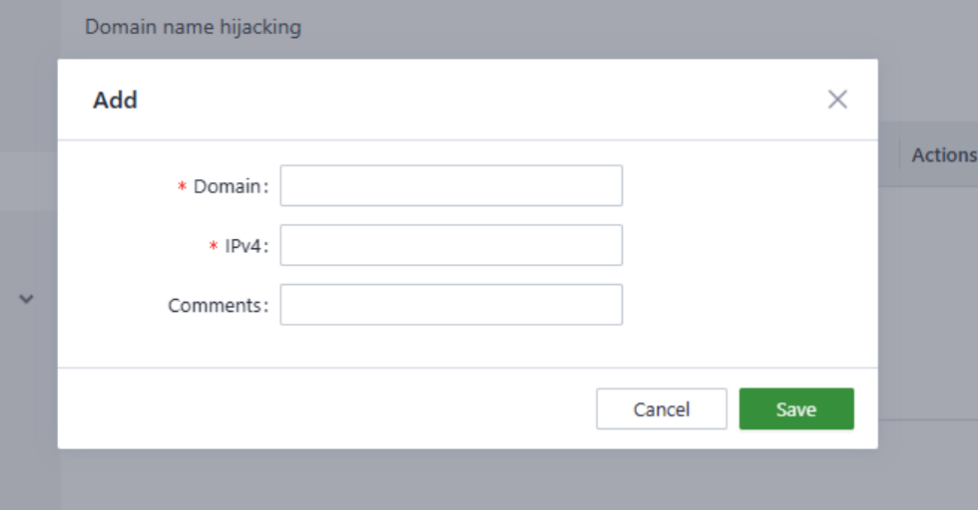Viewport: 978px width, 510px height.
Task: Close the Add dialog with the X icon
Action: (837, 99)
